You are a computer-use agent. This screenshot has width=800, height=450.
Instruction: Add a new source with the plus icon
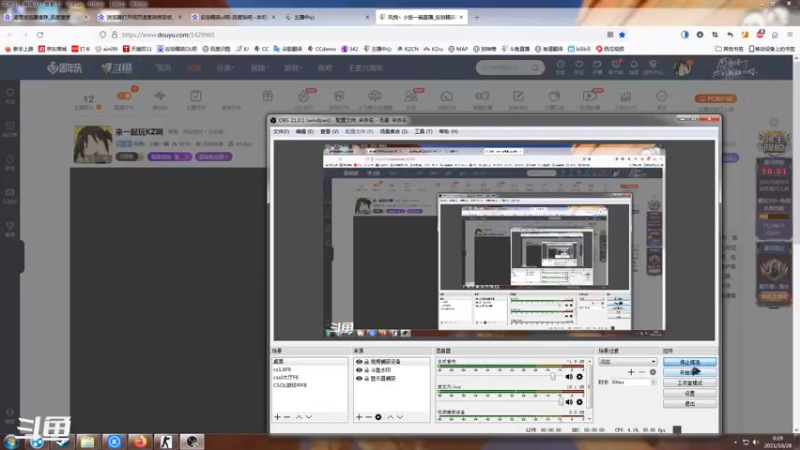tap(359, 417)
